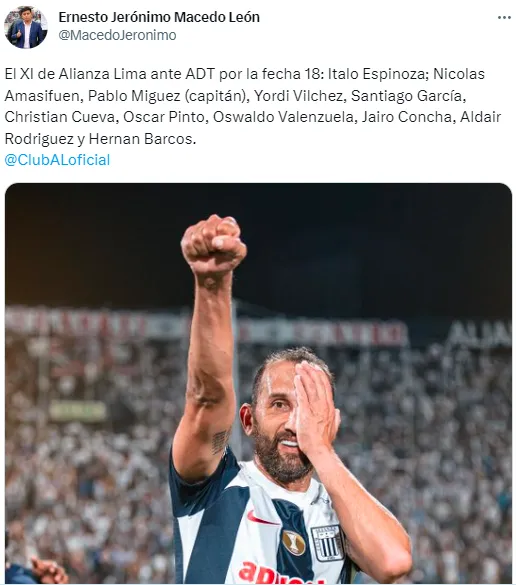
Task: Click the blurred crowd behind the player
Action: [429, 448]
